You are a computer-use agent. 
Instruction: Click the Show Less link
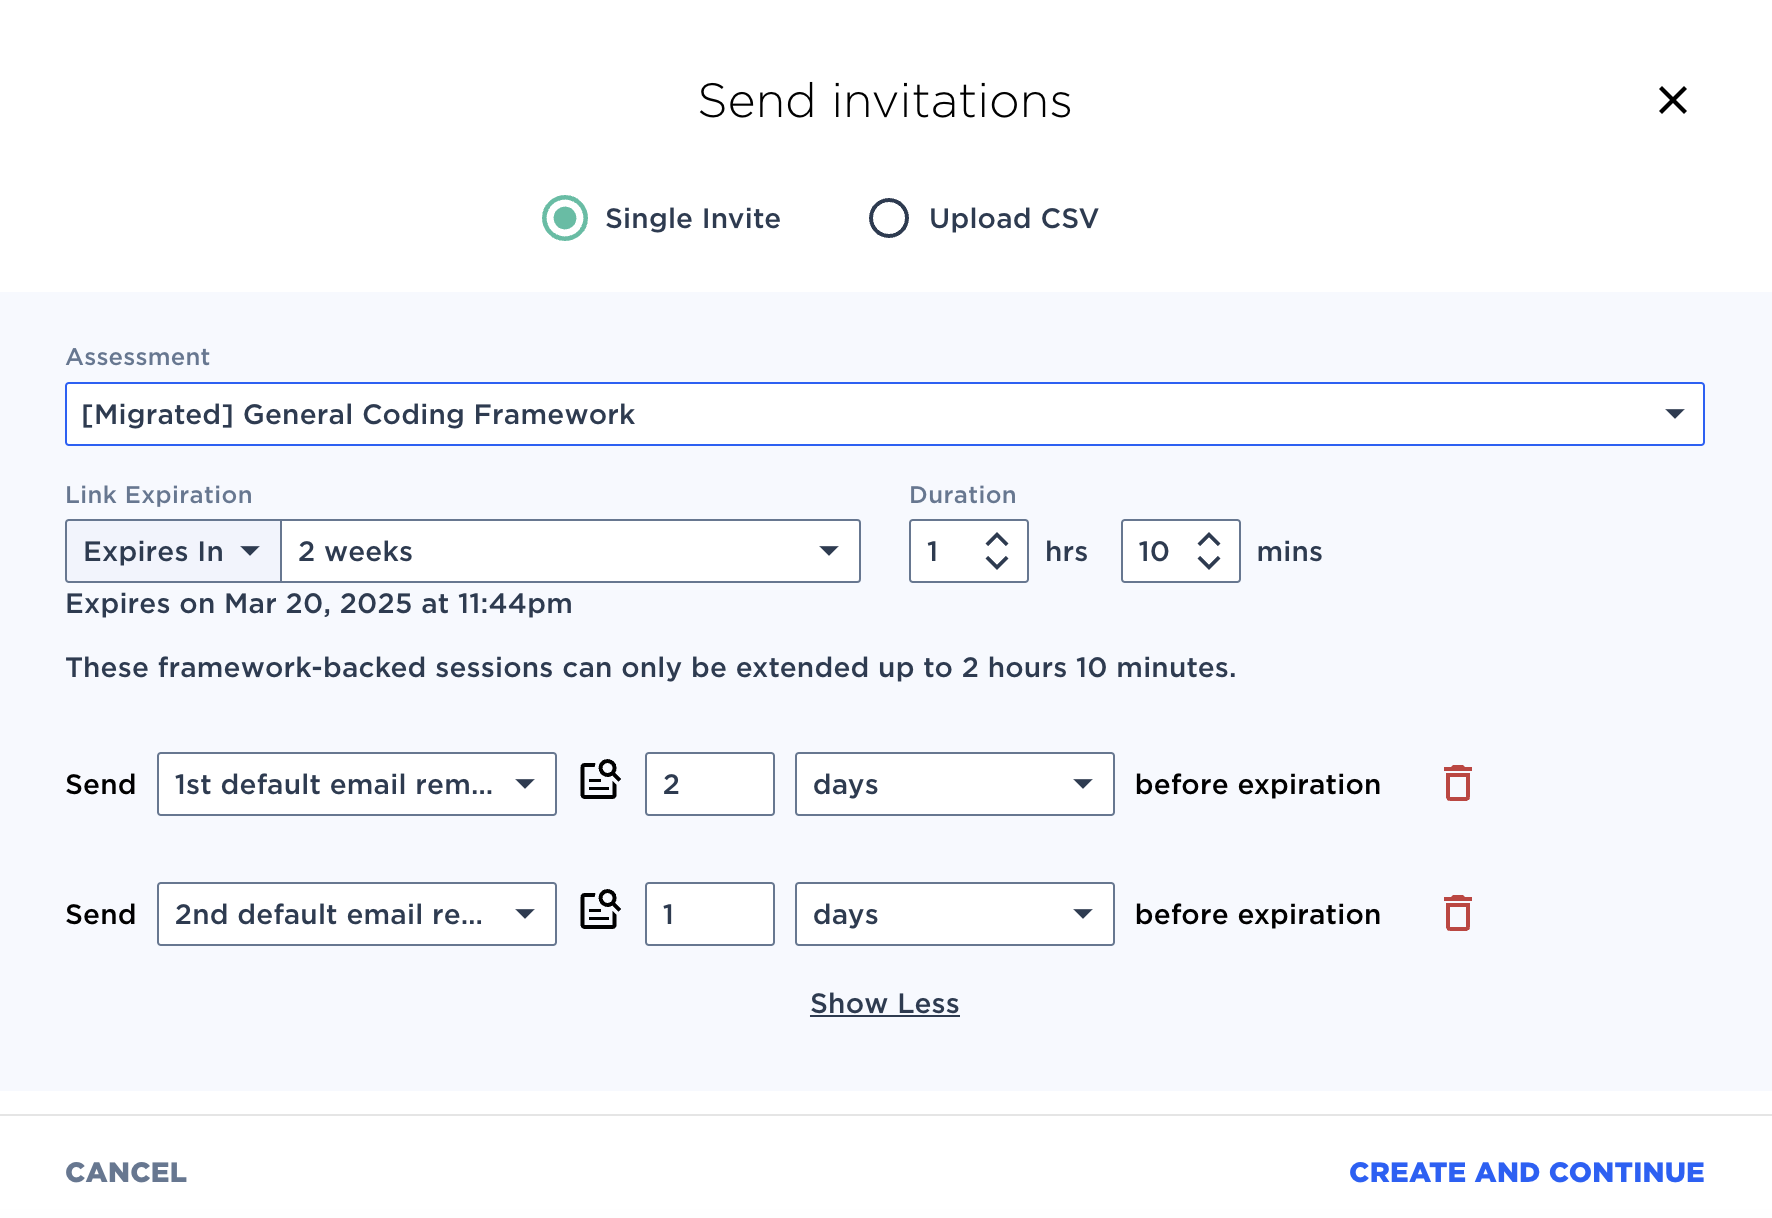pyautogui.click(x=885, y=1003)
